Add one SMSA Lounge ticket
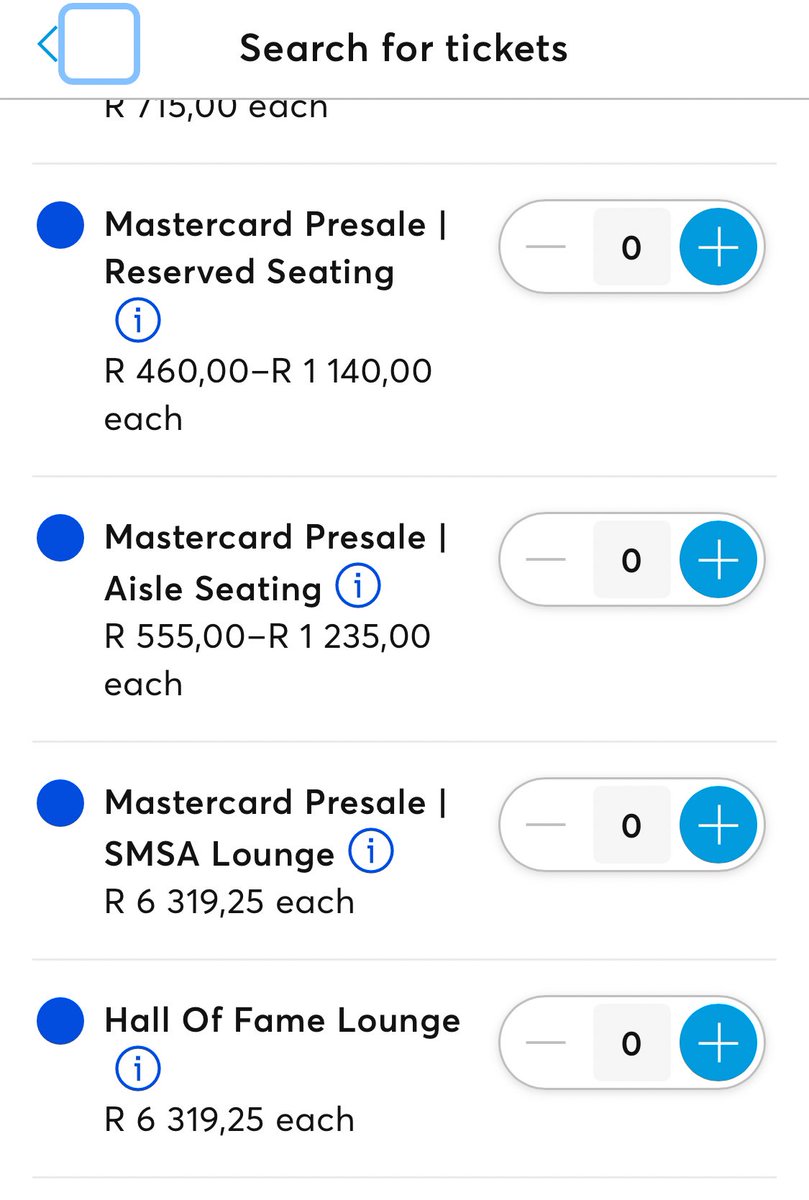The image size is (809, 1200). click(x=718, y=825)
